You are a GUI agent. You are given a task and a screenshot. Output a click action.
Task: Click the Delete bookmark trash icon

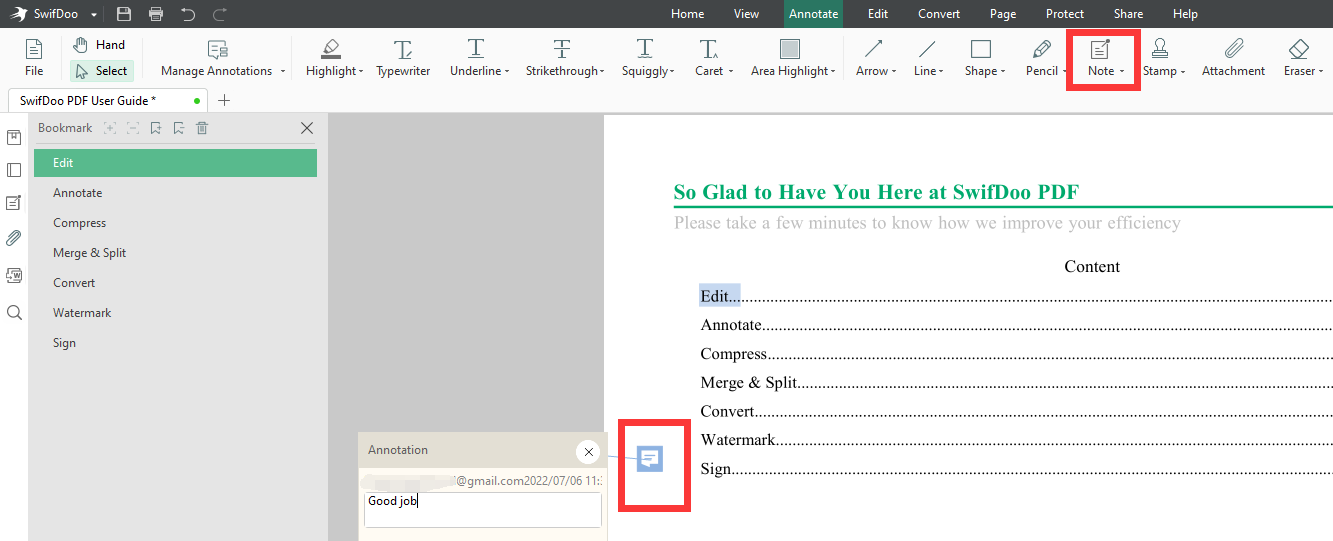coord(202,128)
